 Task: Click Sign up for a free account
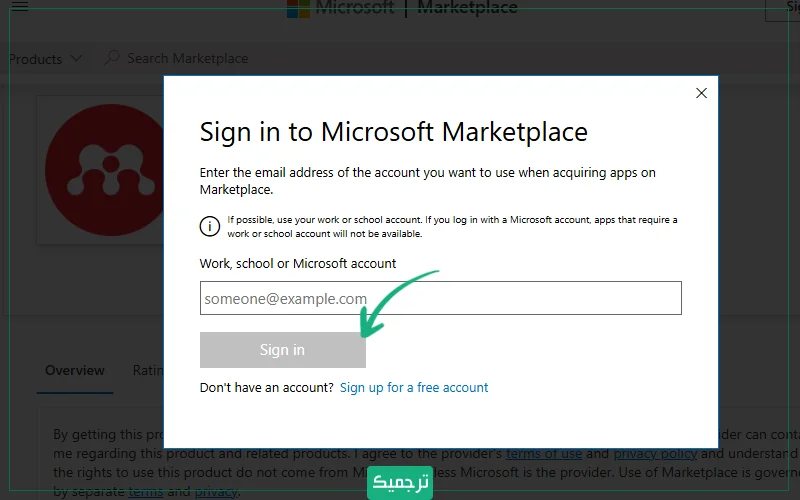(x=414, y=387)
